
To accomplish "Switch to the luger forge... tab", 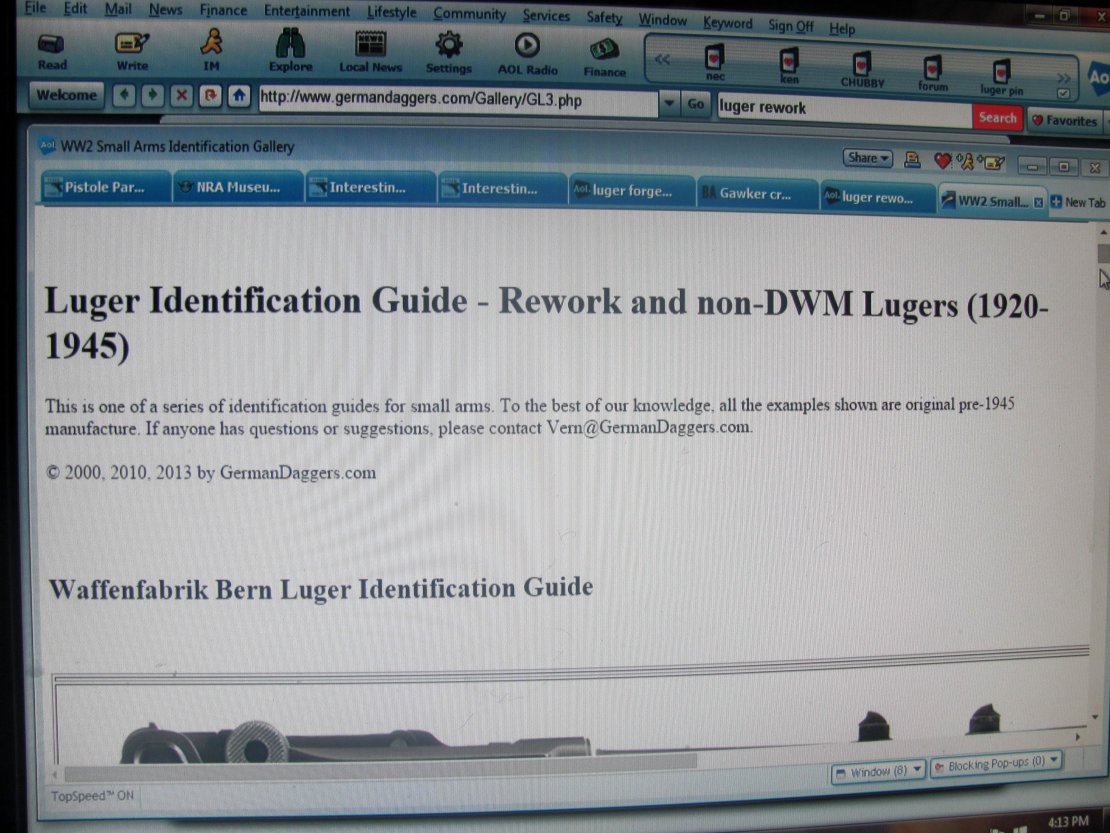I will [631, 190].
